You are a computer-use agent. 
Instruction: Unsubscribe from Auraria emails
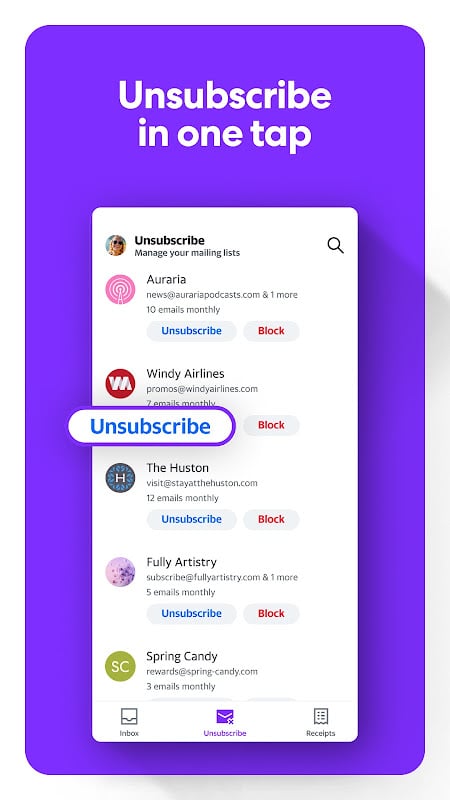[x=191, y=331]
